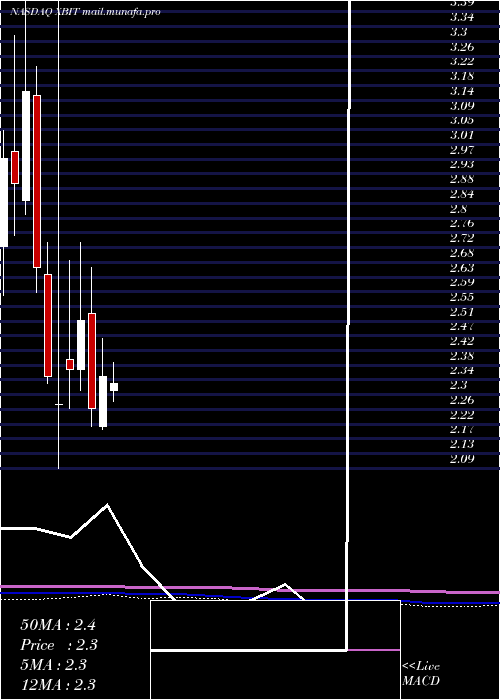The image size is (500, 700).
Task: Click the 3.22 price axis label
Action: point(462,61)
